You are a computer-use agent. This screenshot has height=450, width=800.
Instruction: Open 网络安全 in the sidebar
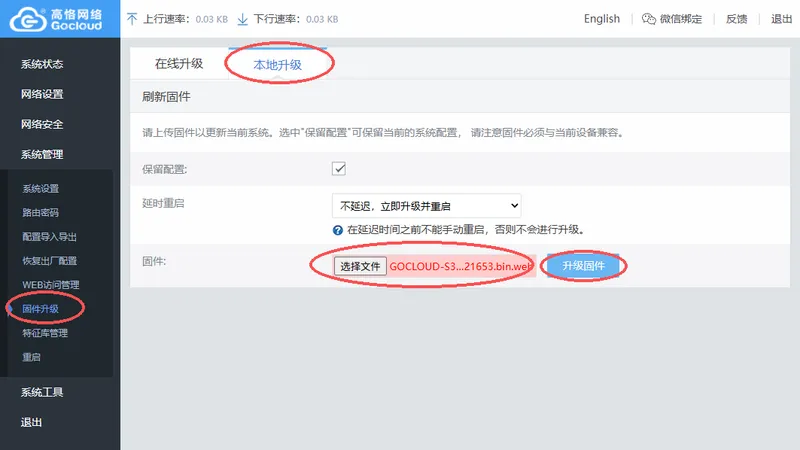[42, 124]
